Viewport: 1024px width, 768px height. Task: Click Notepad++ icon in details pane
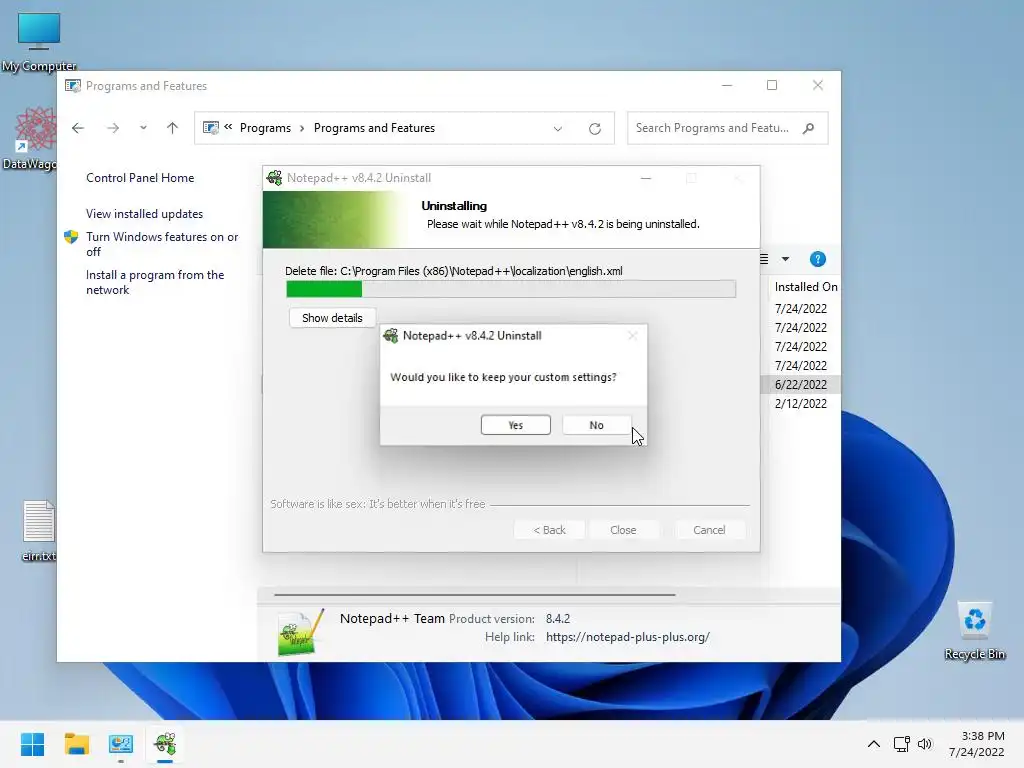(x=300, y=632)
